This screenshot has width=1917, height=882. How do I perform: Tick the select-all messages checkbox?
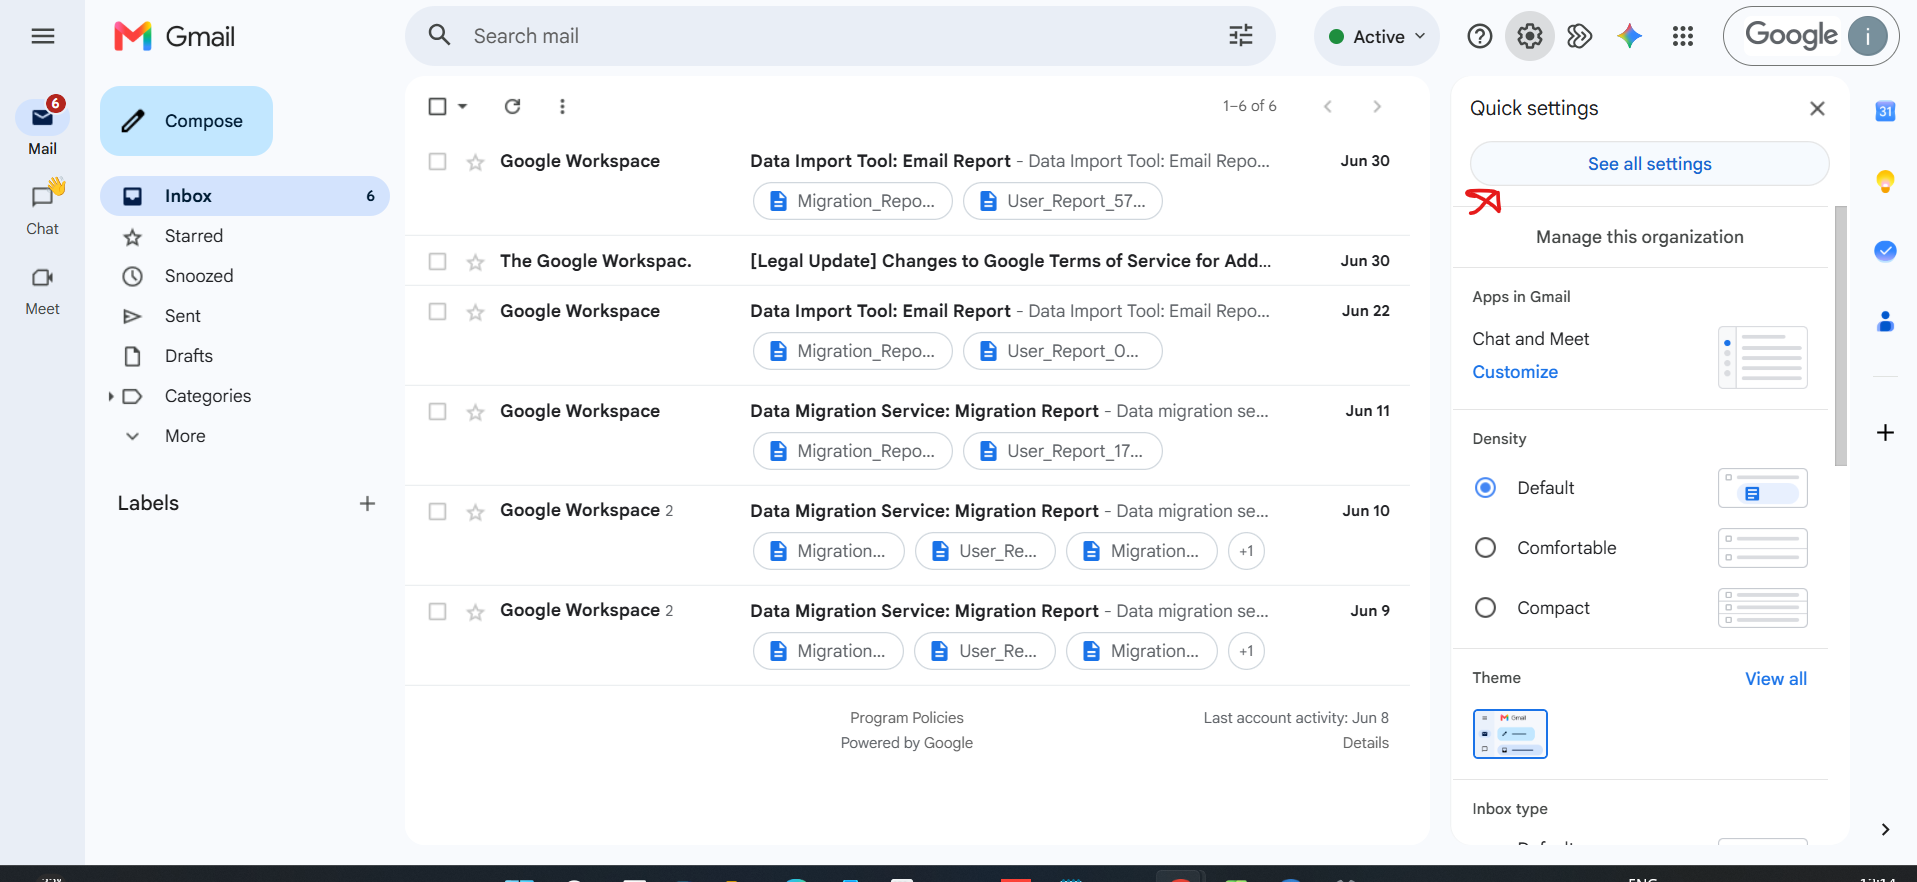click(437, 106)
